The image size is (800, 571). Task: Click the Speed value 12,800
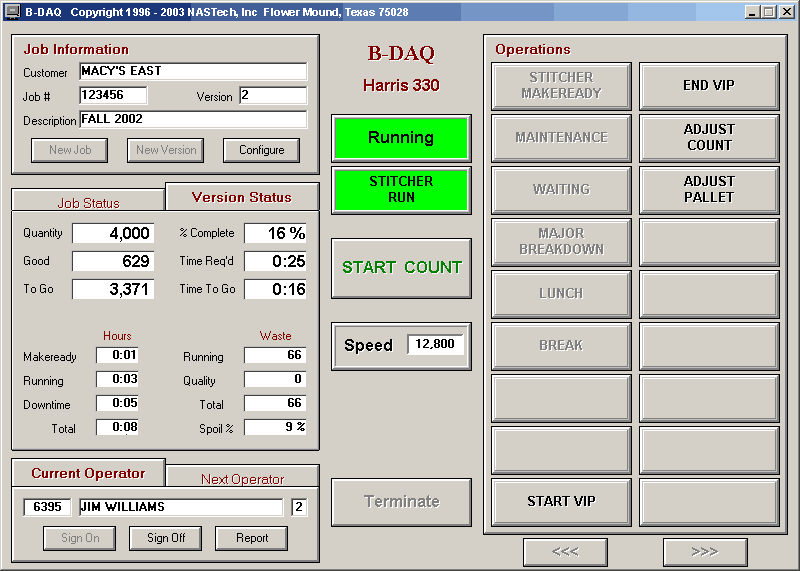click(x=435, y=344)
